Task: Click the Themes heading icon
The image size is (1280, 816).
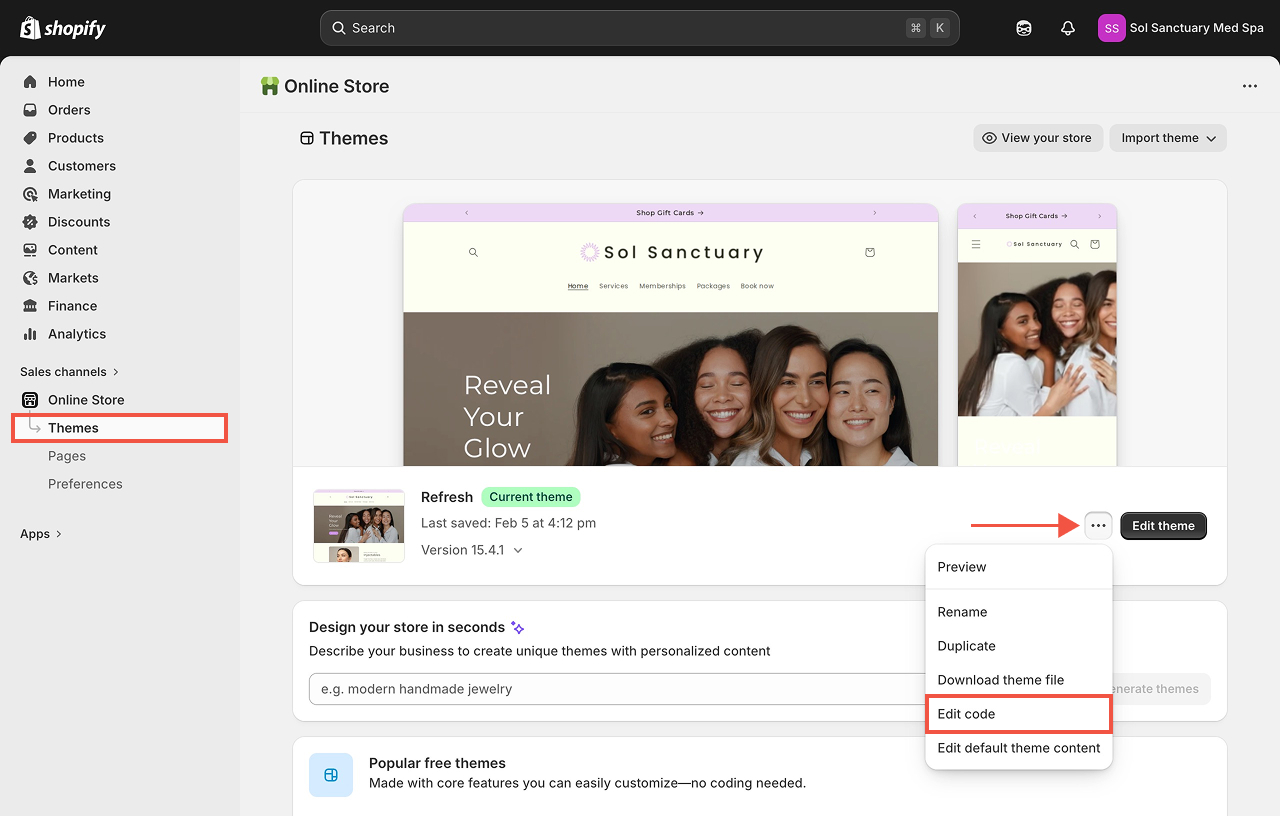Action: tap(307, 139)
